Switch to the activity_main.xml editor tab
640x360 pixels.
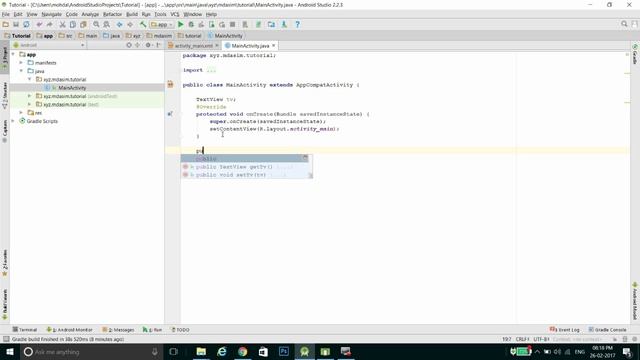pos(193,46)
